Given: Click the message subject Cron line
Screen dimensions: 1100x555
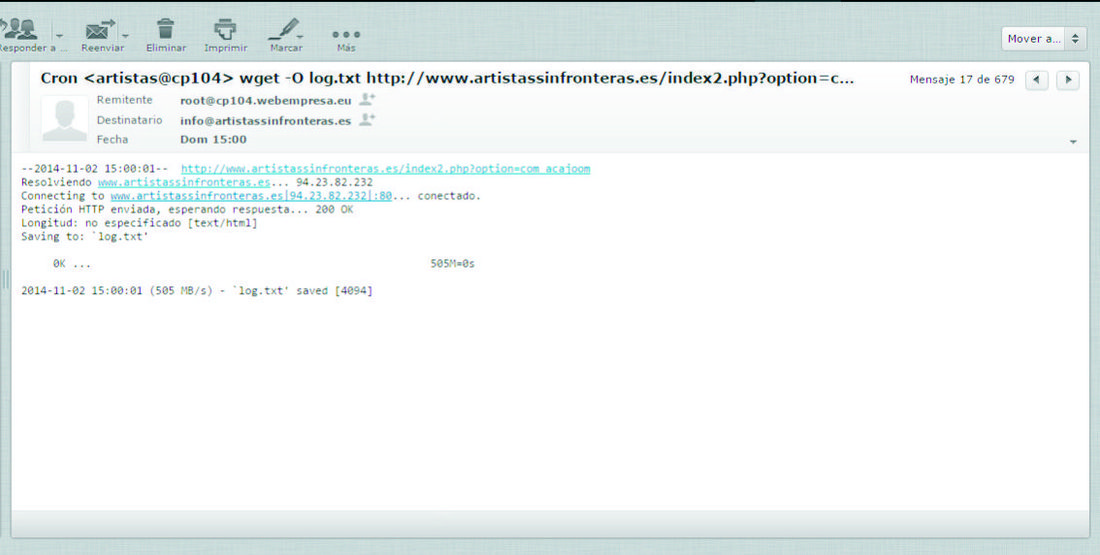Looking at the screenshot, I should coord(447,78).
